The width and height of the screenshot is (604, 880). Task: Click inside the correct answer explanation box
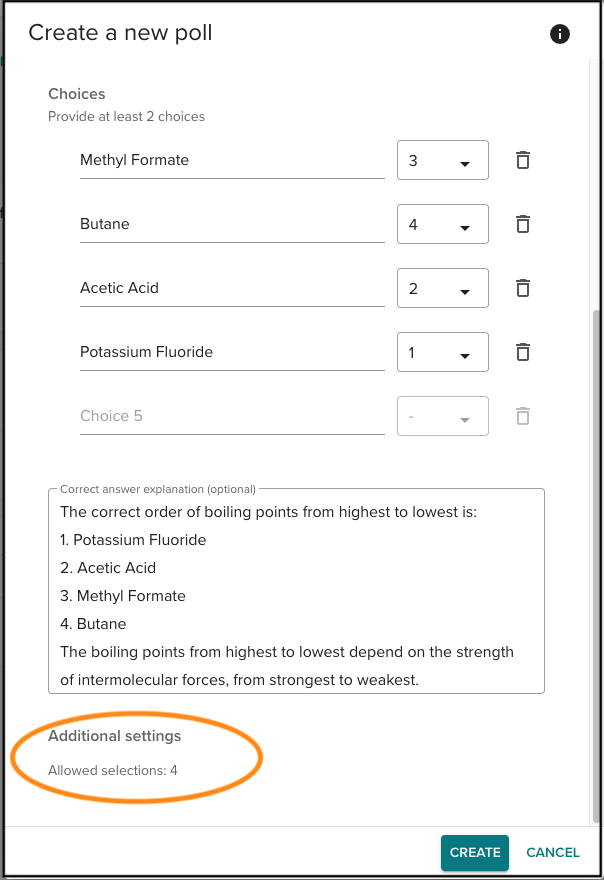(296, 590)
